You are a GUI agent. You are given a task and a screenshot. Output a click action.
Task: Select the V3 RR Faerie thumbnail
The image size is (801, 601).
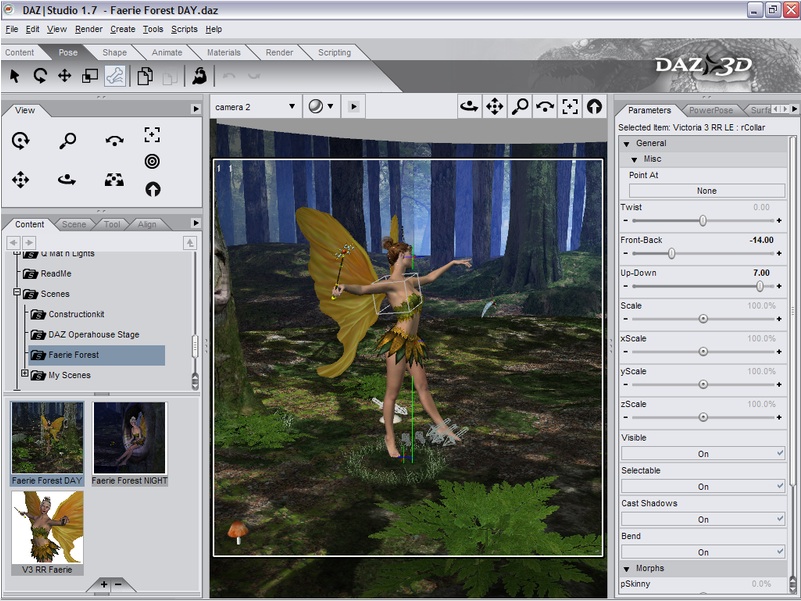pyautogui.click(x=47, y=533)
